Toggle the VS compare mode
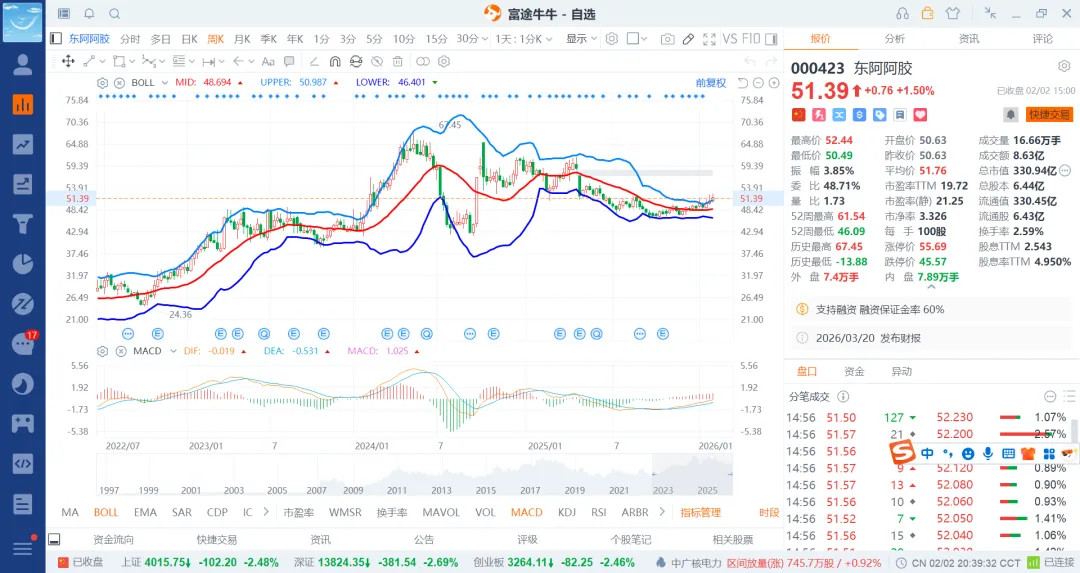 [729, 39]
